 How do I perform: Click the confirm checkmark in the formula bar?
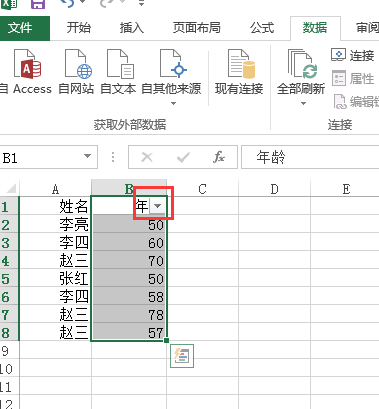coord(183,157)
